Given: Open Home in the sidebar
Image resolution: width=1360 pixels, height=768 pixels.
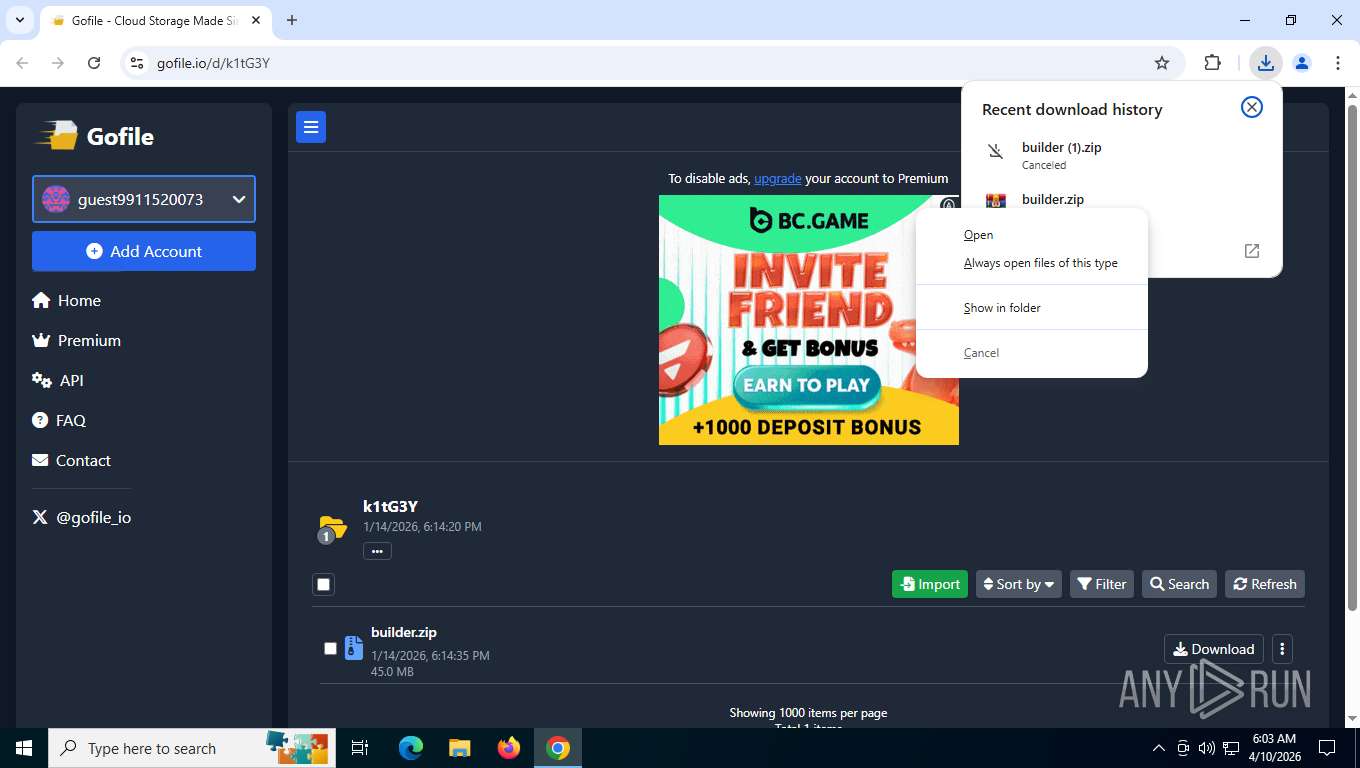Looking at the screenshot, I should tap(66, 300).
